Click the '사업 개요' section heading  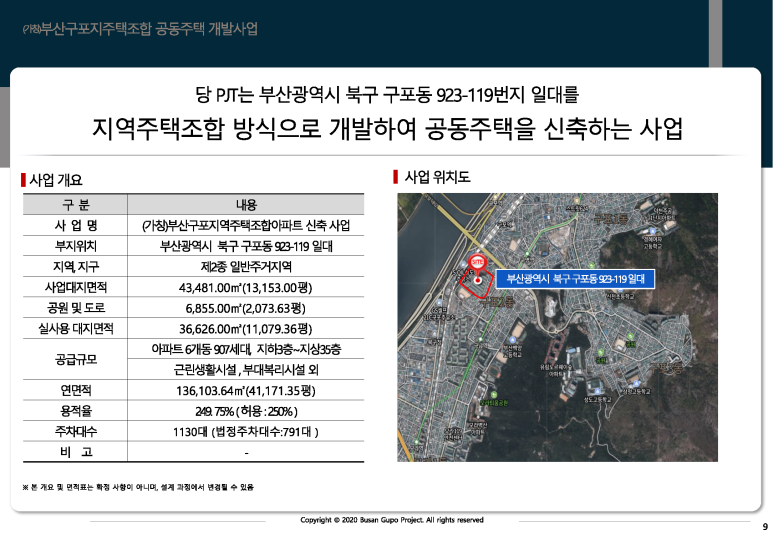[x=56, y=180]
